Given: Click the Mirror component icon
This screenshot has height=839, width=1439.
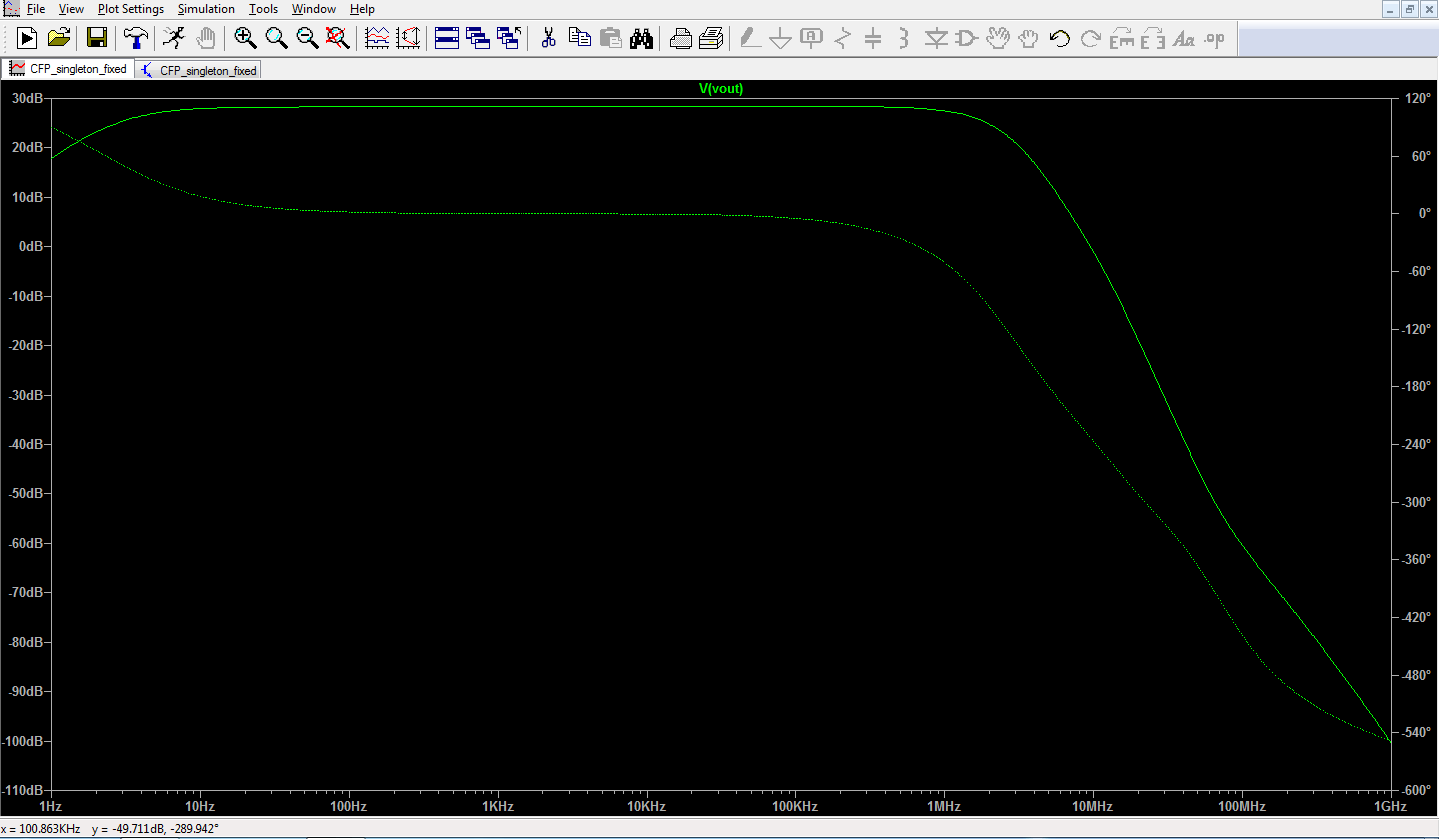Looking at the screenshot, I should [1153, 39].
